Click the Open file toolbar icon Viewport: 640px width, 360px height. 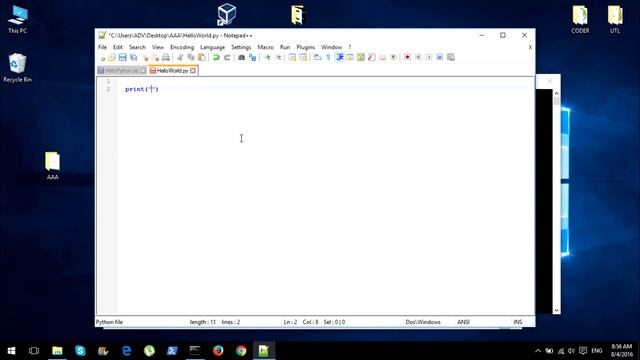tap(111, 58)
